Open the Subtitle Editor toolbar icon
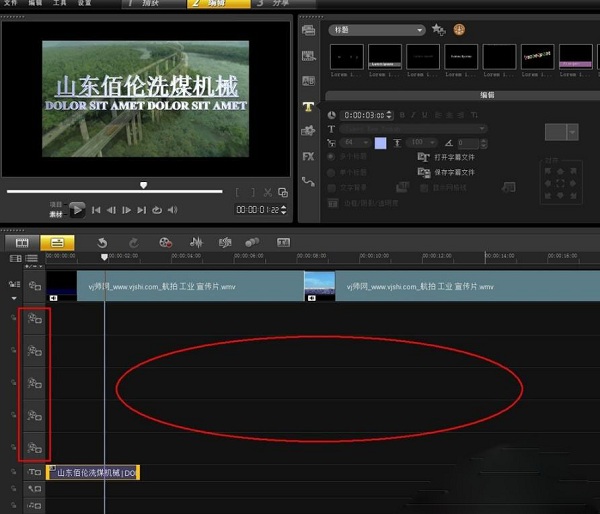 click(x=284, y=242)
